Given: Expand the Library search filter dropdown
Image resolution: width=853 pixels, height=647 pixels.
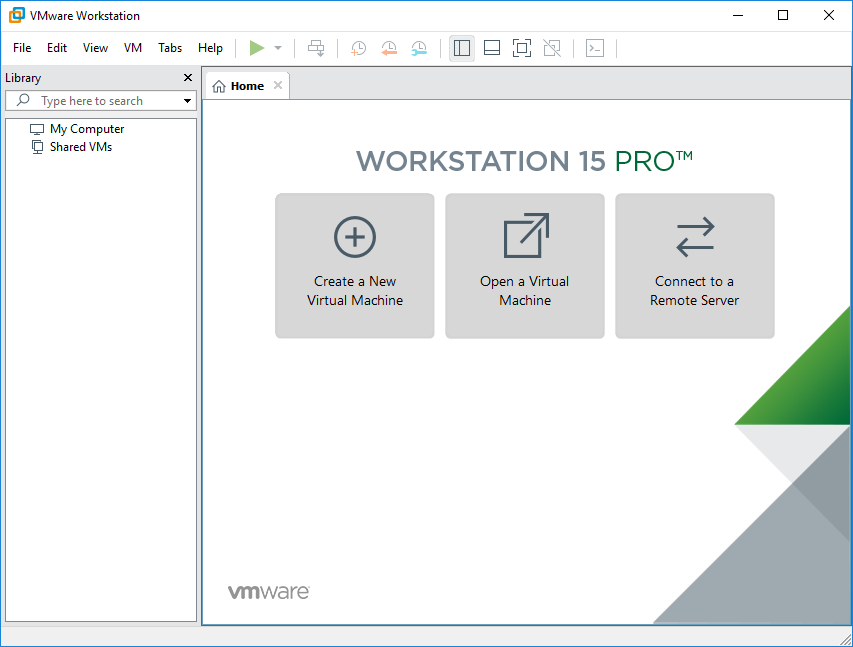Looking at the screenshot, I should click(186, 100).
